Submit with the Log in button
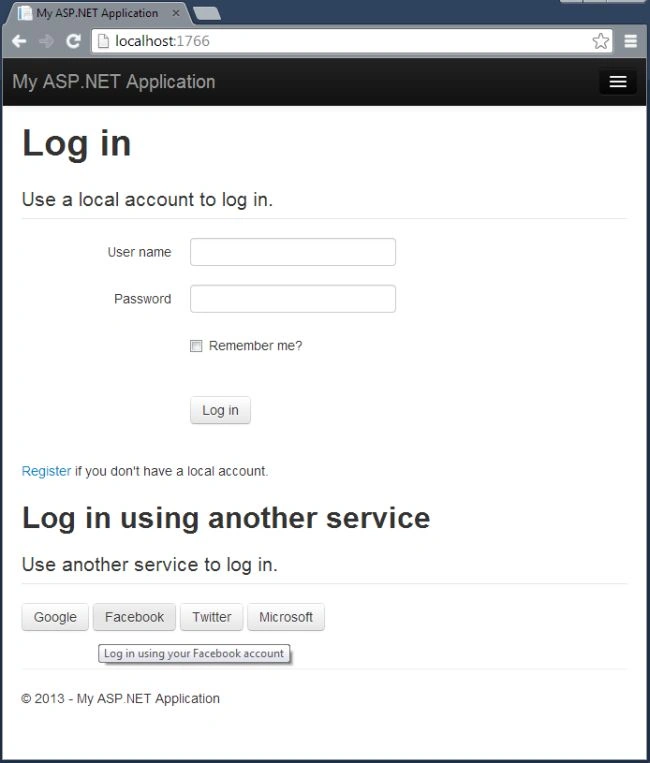 (x=220, y=410)
